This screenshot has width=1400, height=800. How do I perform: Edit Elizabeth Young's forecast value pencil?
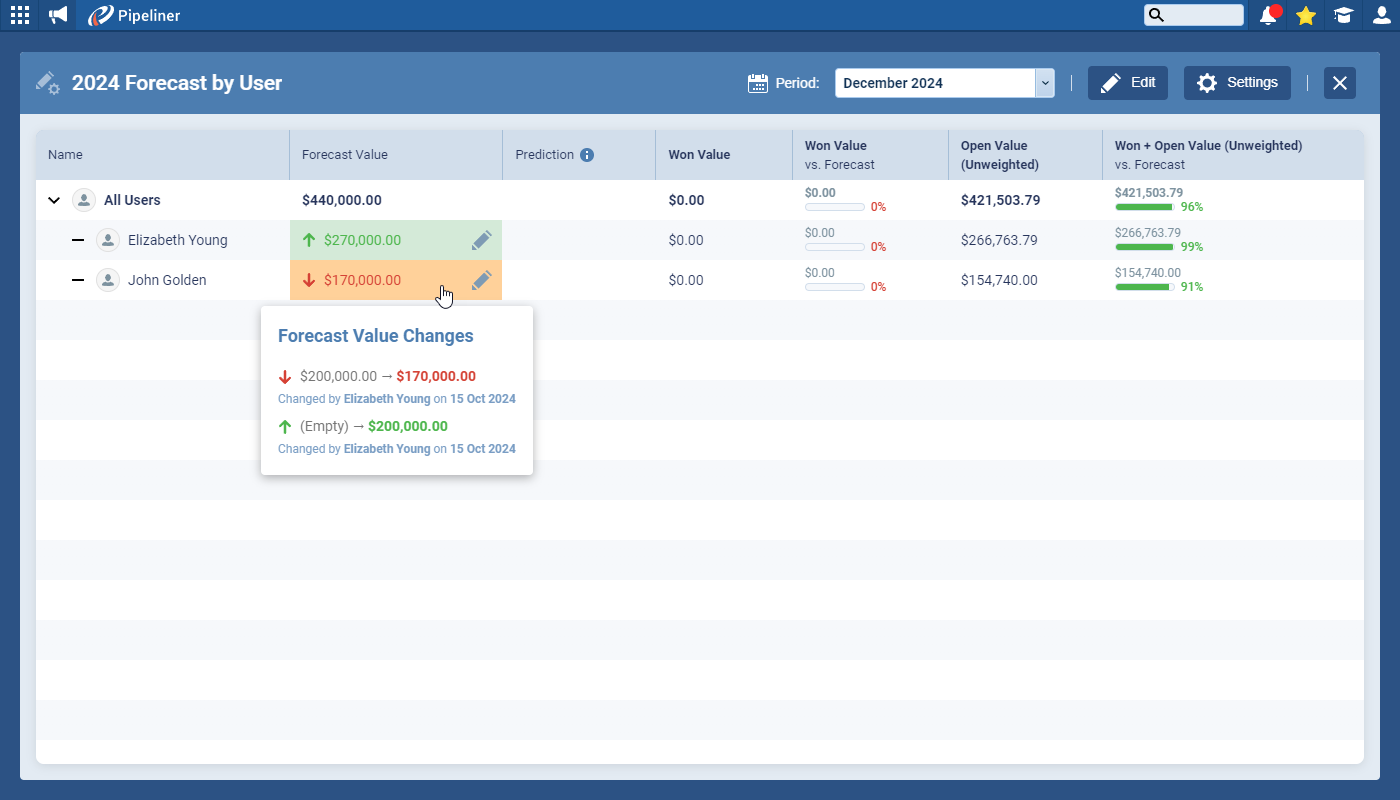coord(481,240)
